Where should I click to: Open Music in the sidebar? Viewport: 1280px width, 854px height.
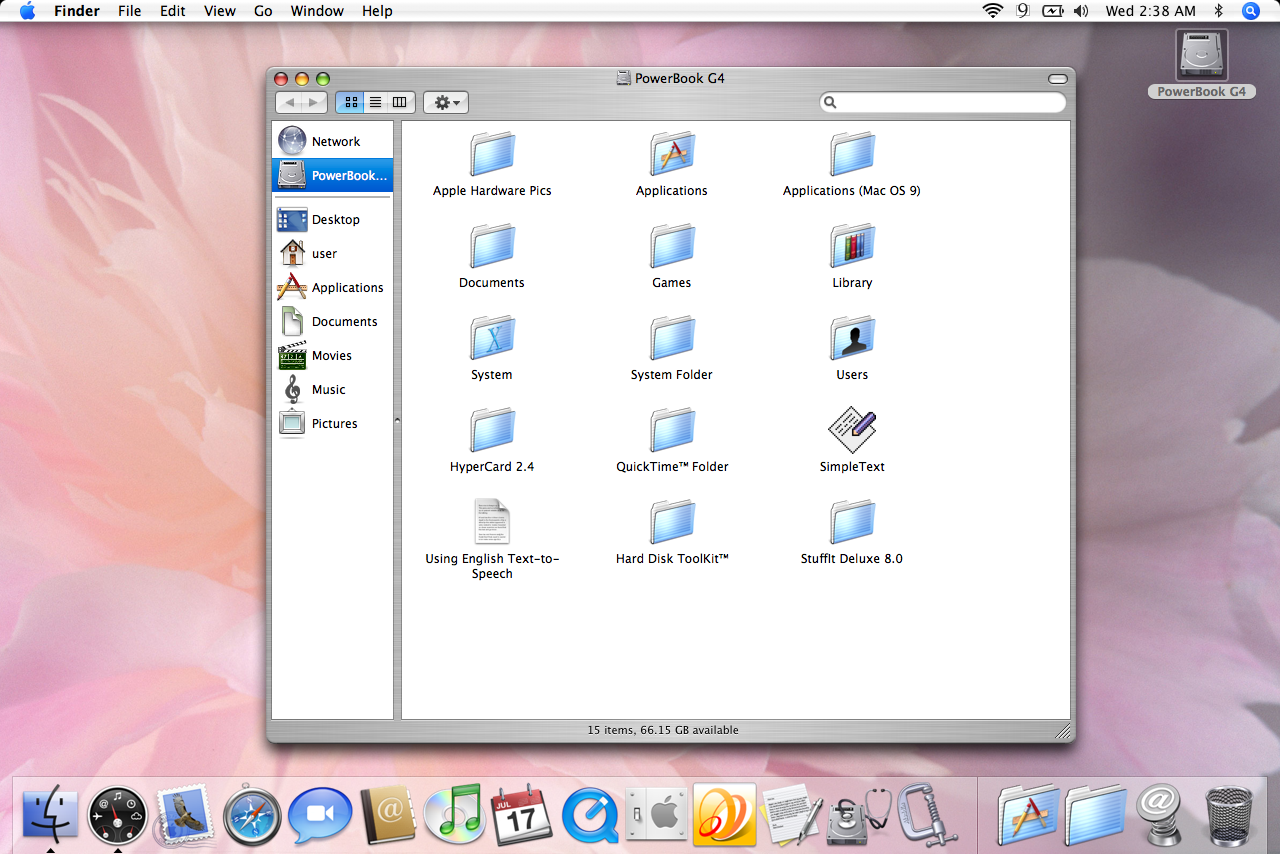point(333,389)
